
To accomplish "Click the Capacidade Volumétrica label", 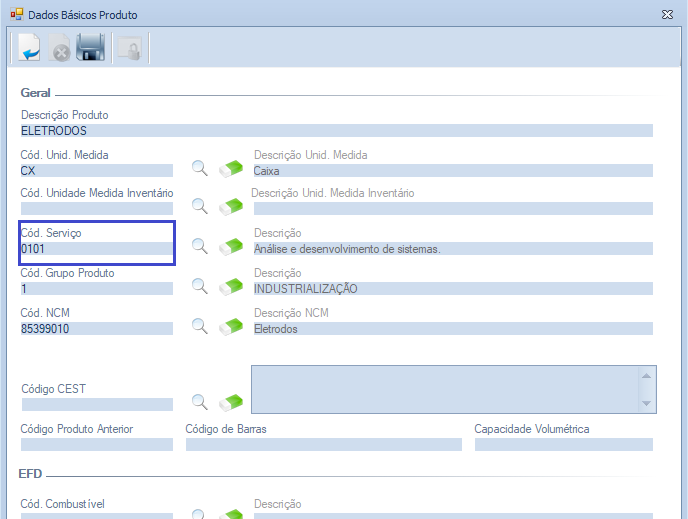I will point(532,429).
